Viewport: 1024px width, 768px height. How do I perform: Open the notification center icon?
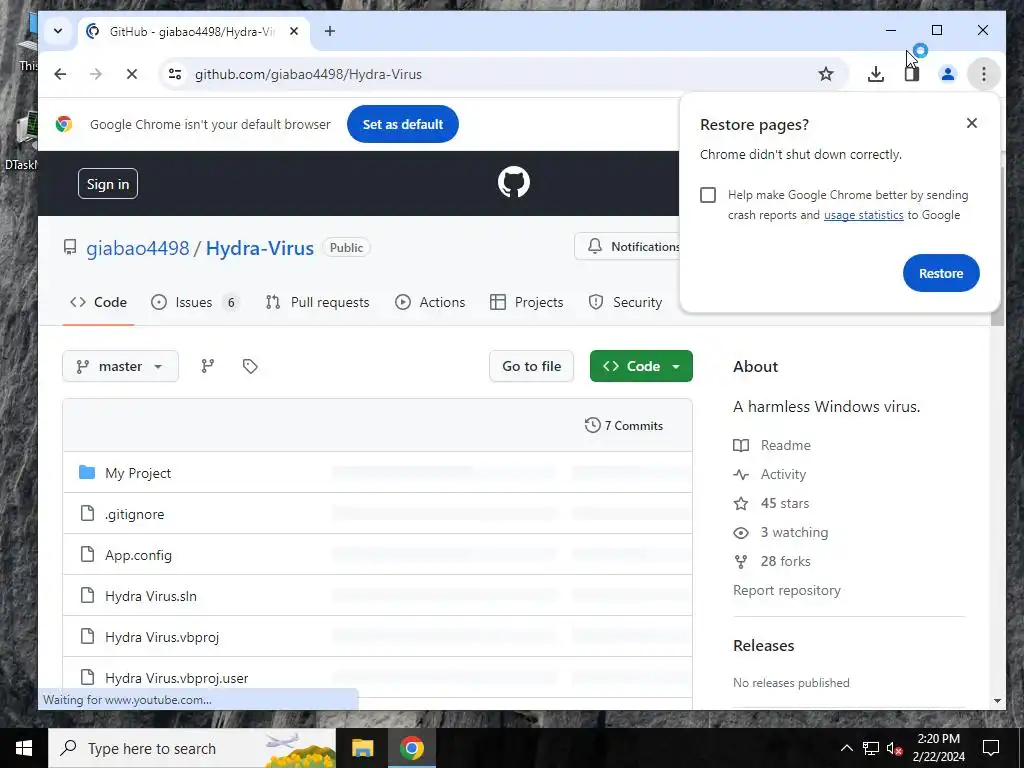991,748
